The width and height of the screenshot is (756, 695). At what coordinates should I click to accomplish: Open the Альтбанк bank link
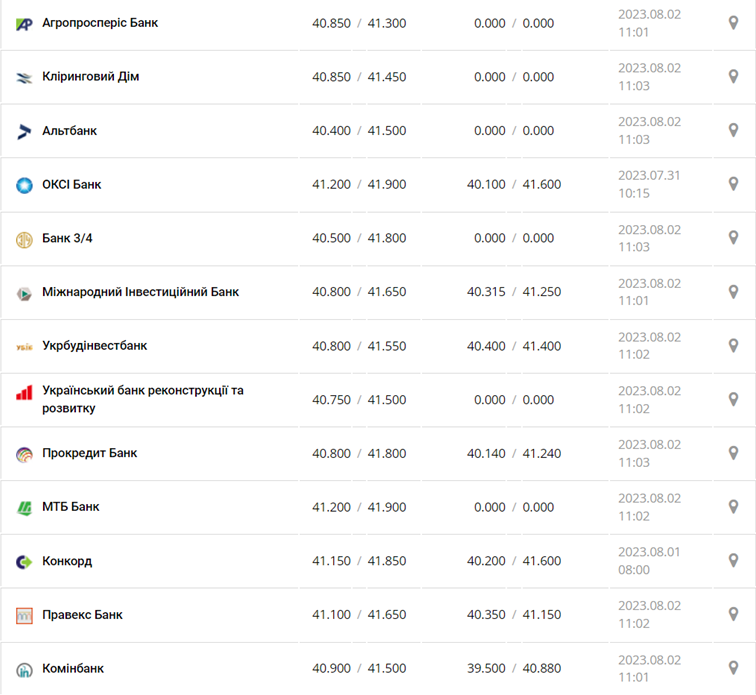pyautogui.click(x=69, y=131)
